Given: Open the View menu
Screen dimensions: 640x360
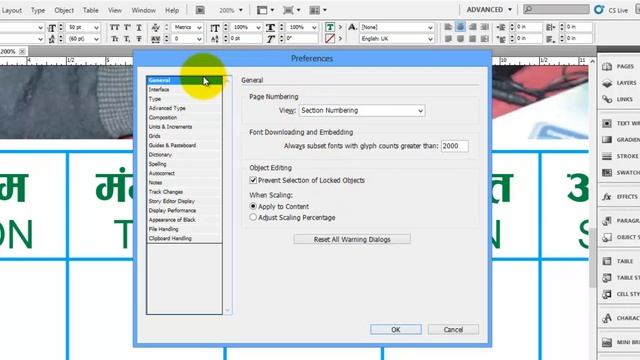Looking at the screenshot, I should [x=115, y=10].
